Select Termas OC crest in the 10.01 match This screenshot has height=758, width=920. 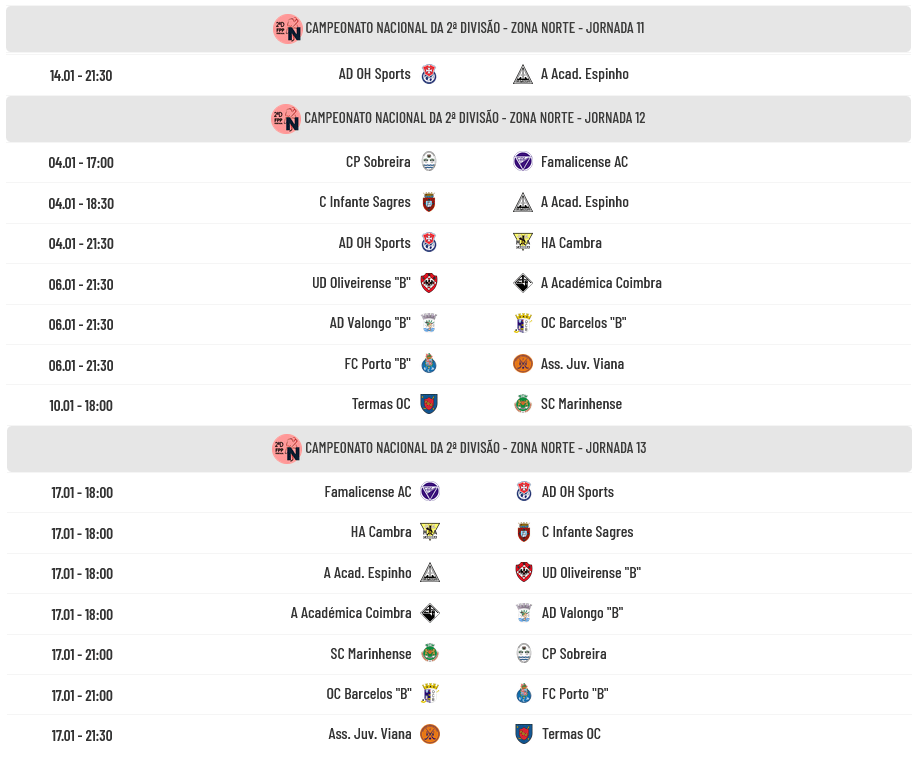429,404
